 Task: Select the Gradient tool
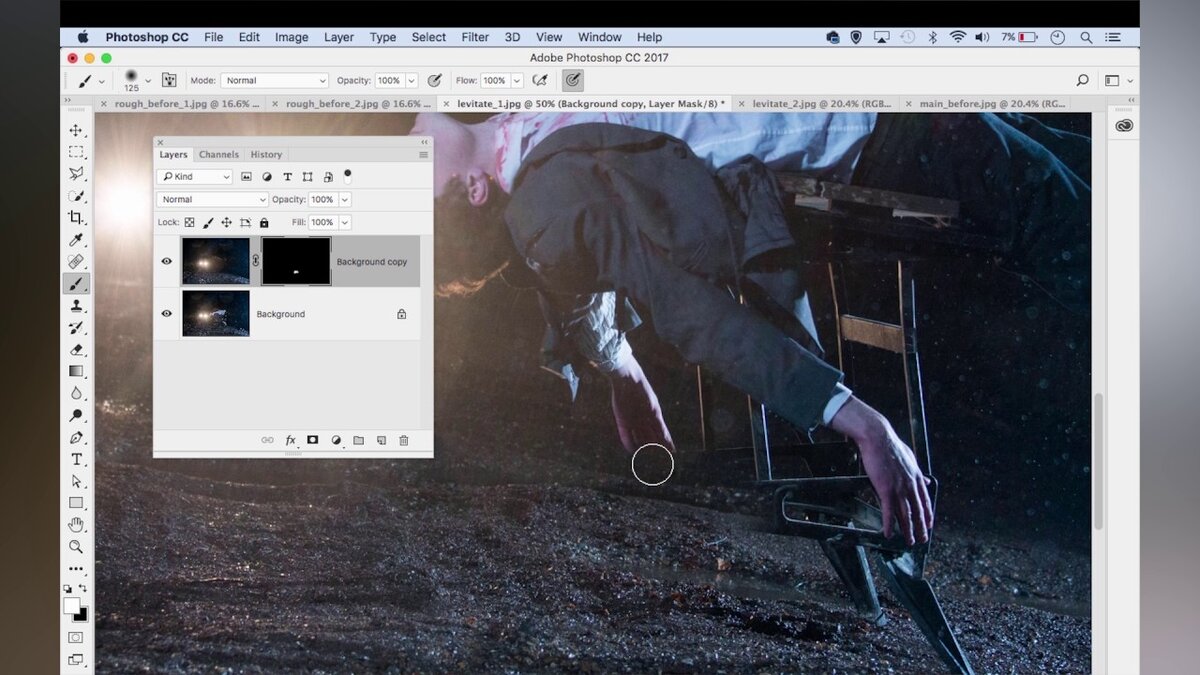pyautogui.click(x=76, y=372)
